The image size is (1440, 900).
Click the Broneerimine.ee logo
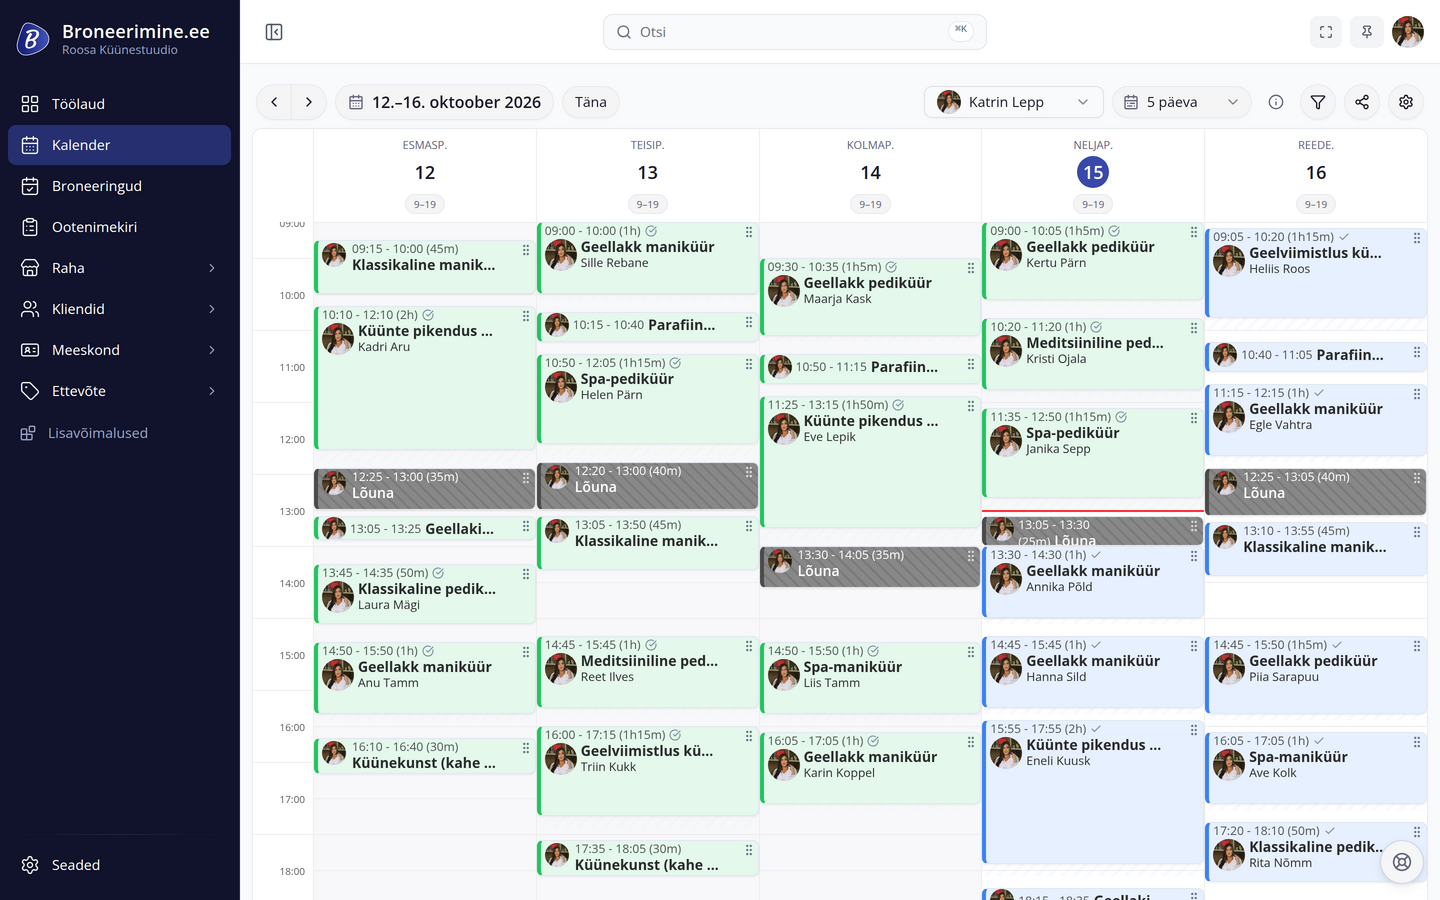(x=32, y=39)
